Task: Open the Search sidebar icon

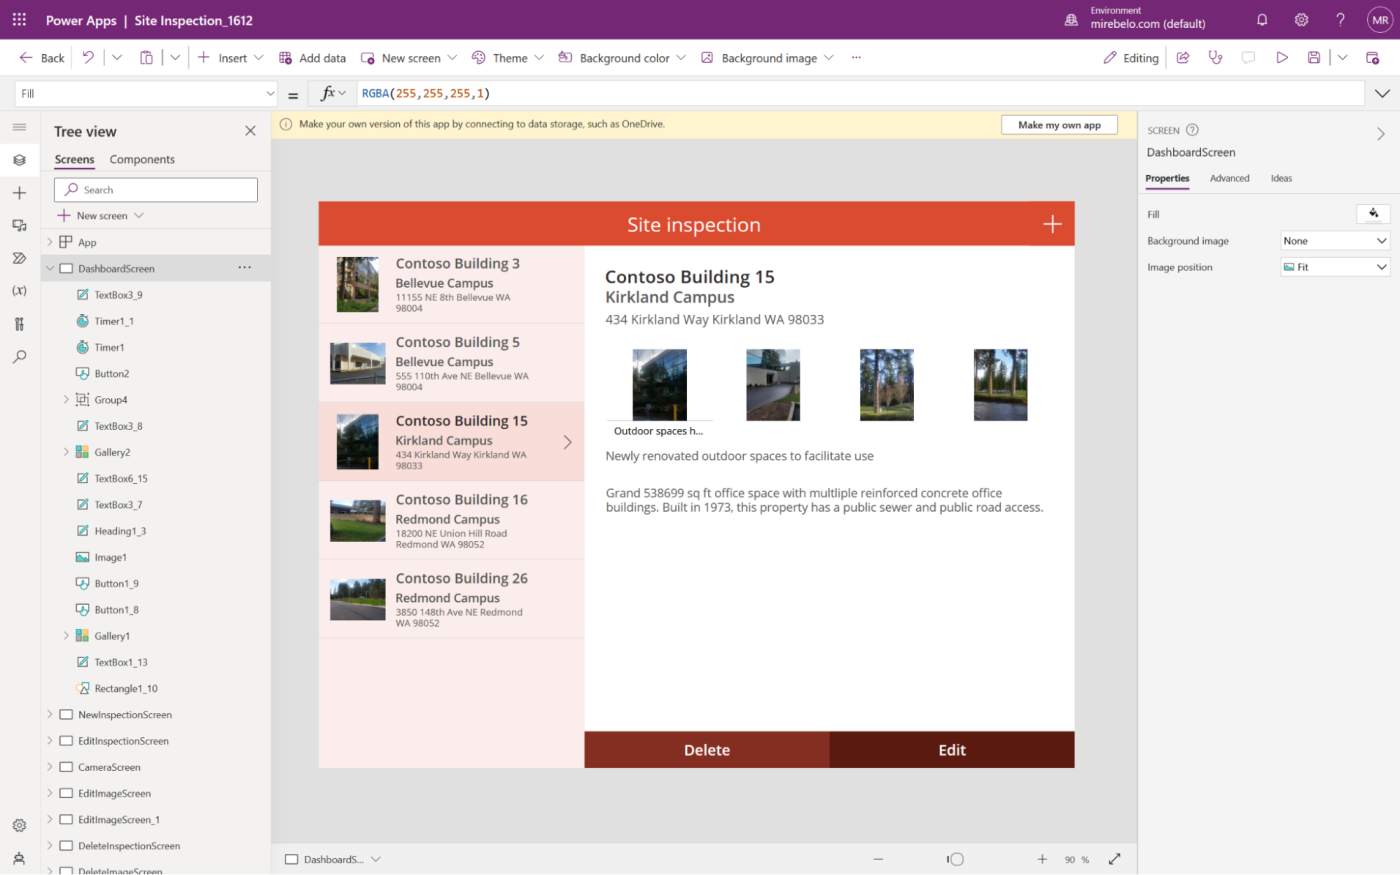Action: (x=19, y=356)
